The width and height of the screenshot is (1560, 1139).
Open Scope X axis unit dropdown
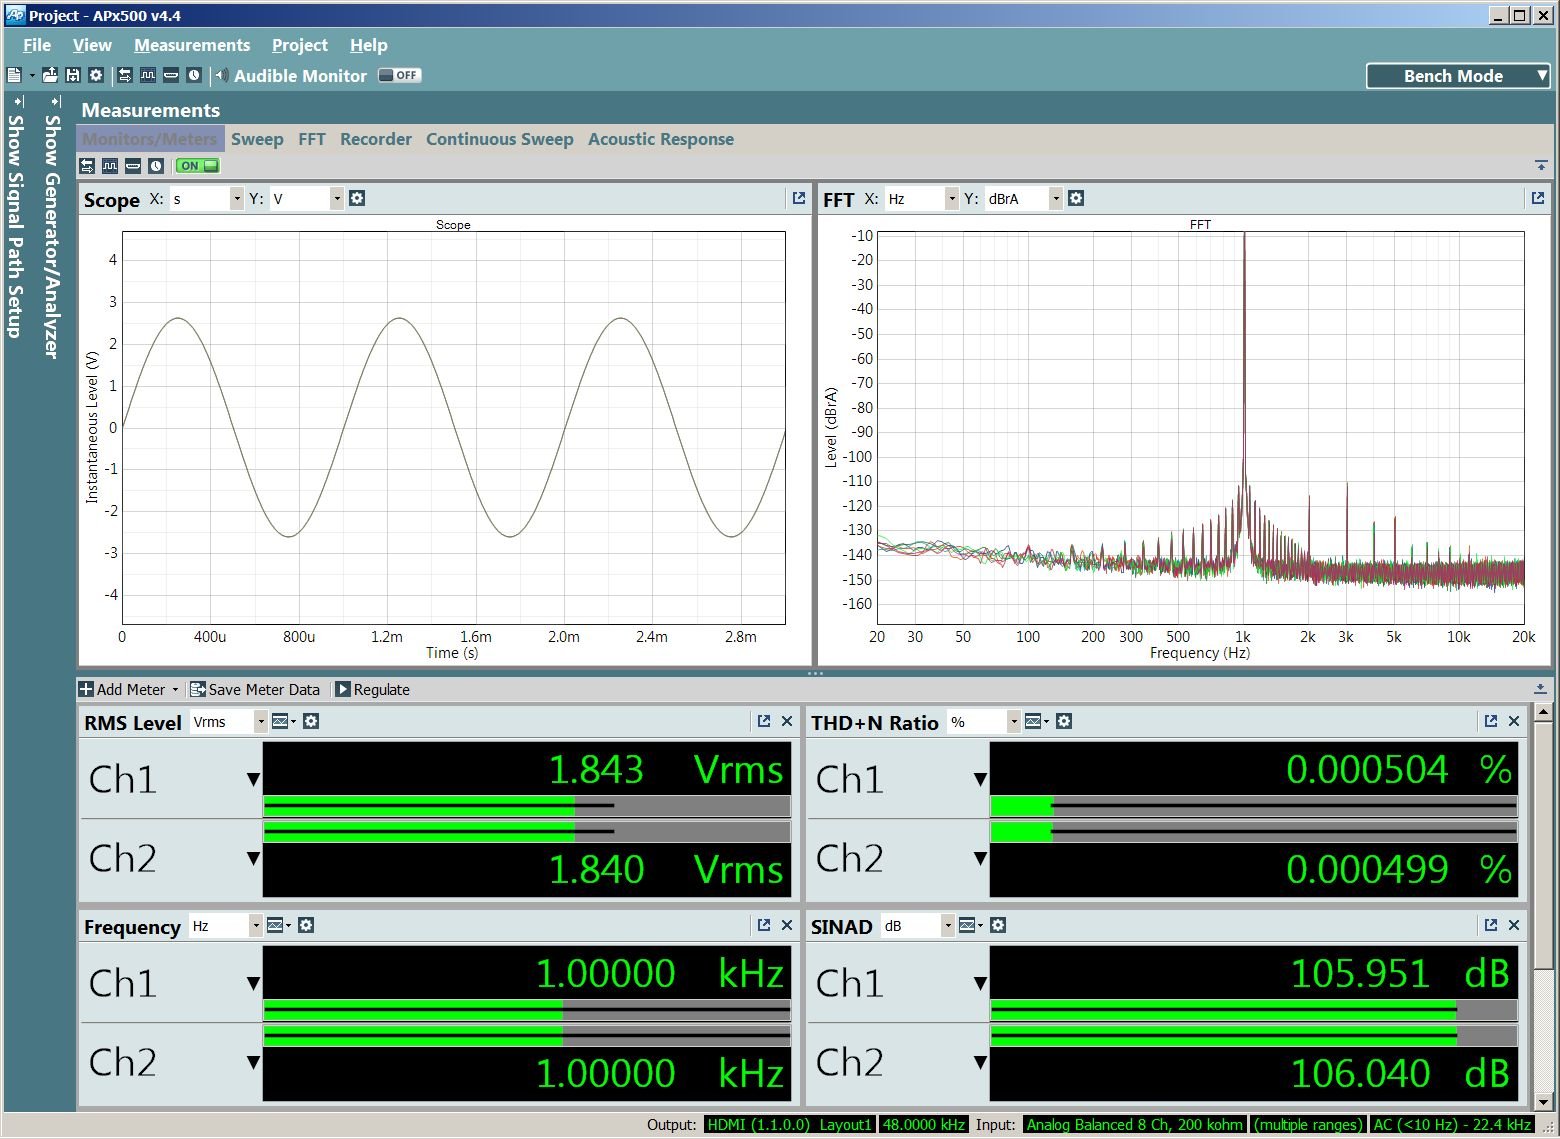pos(237,199)
